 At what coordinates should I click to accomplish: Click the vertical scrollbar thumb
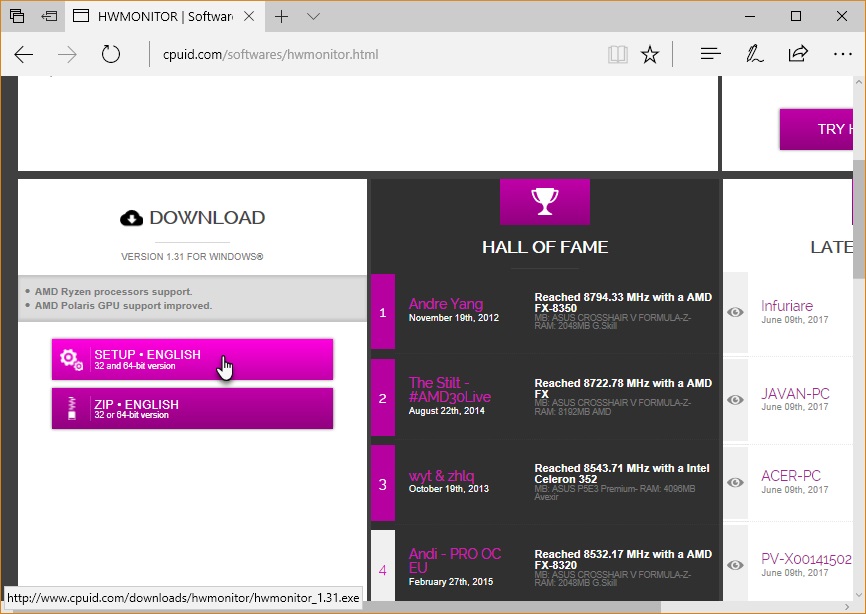[x=859, y=215]
